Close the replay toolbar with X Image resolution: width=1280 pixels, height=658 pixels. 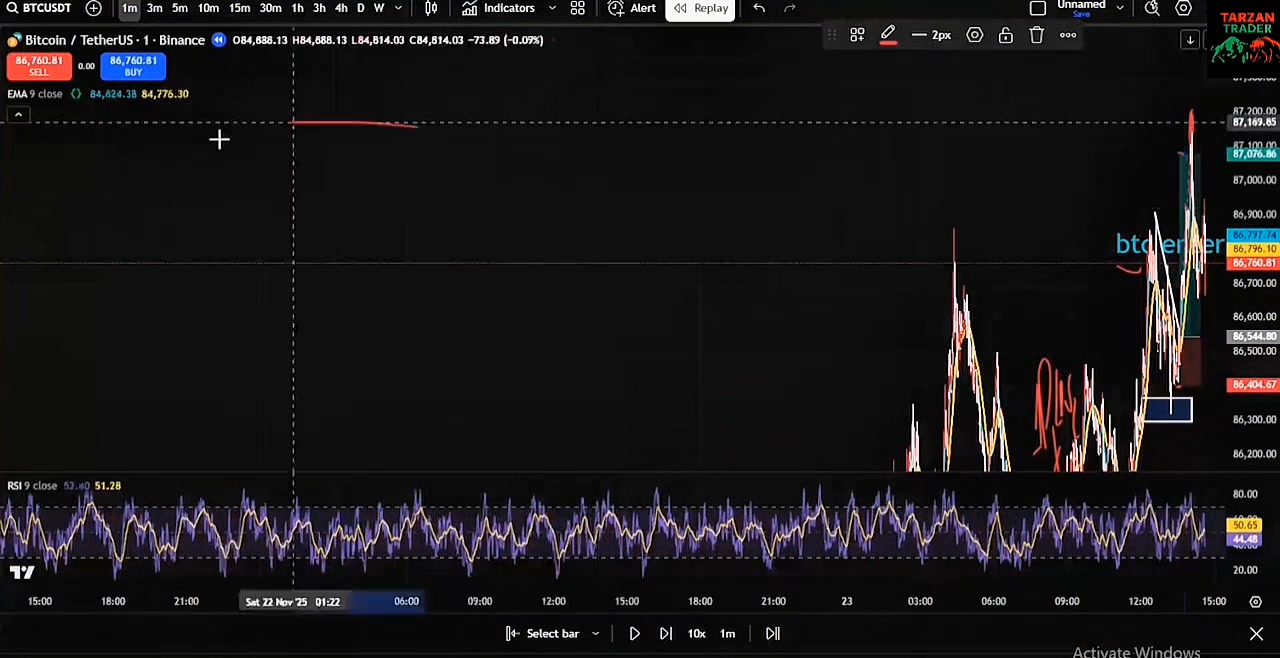point(1256,634)
